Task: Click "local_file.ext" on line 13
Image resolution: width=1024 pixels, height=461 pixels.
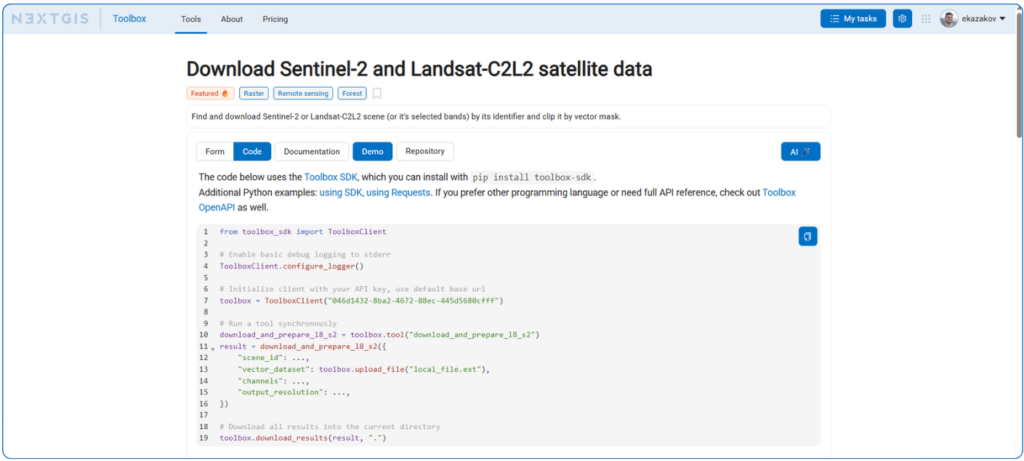Action: click(445, 370)
